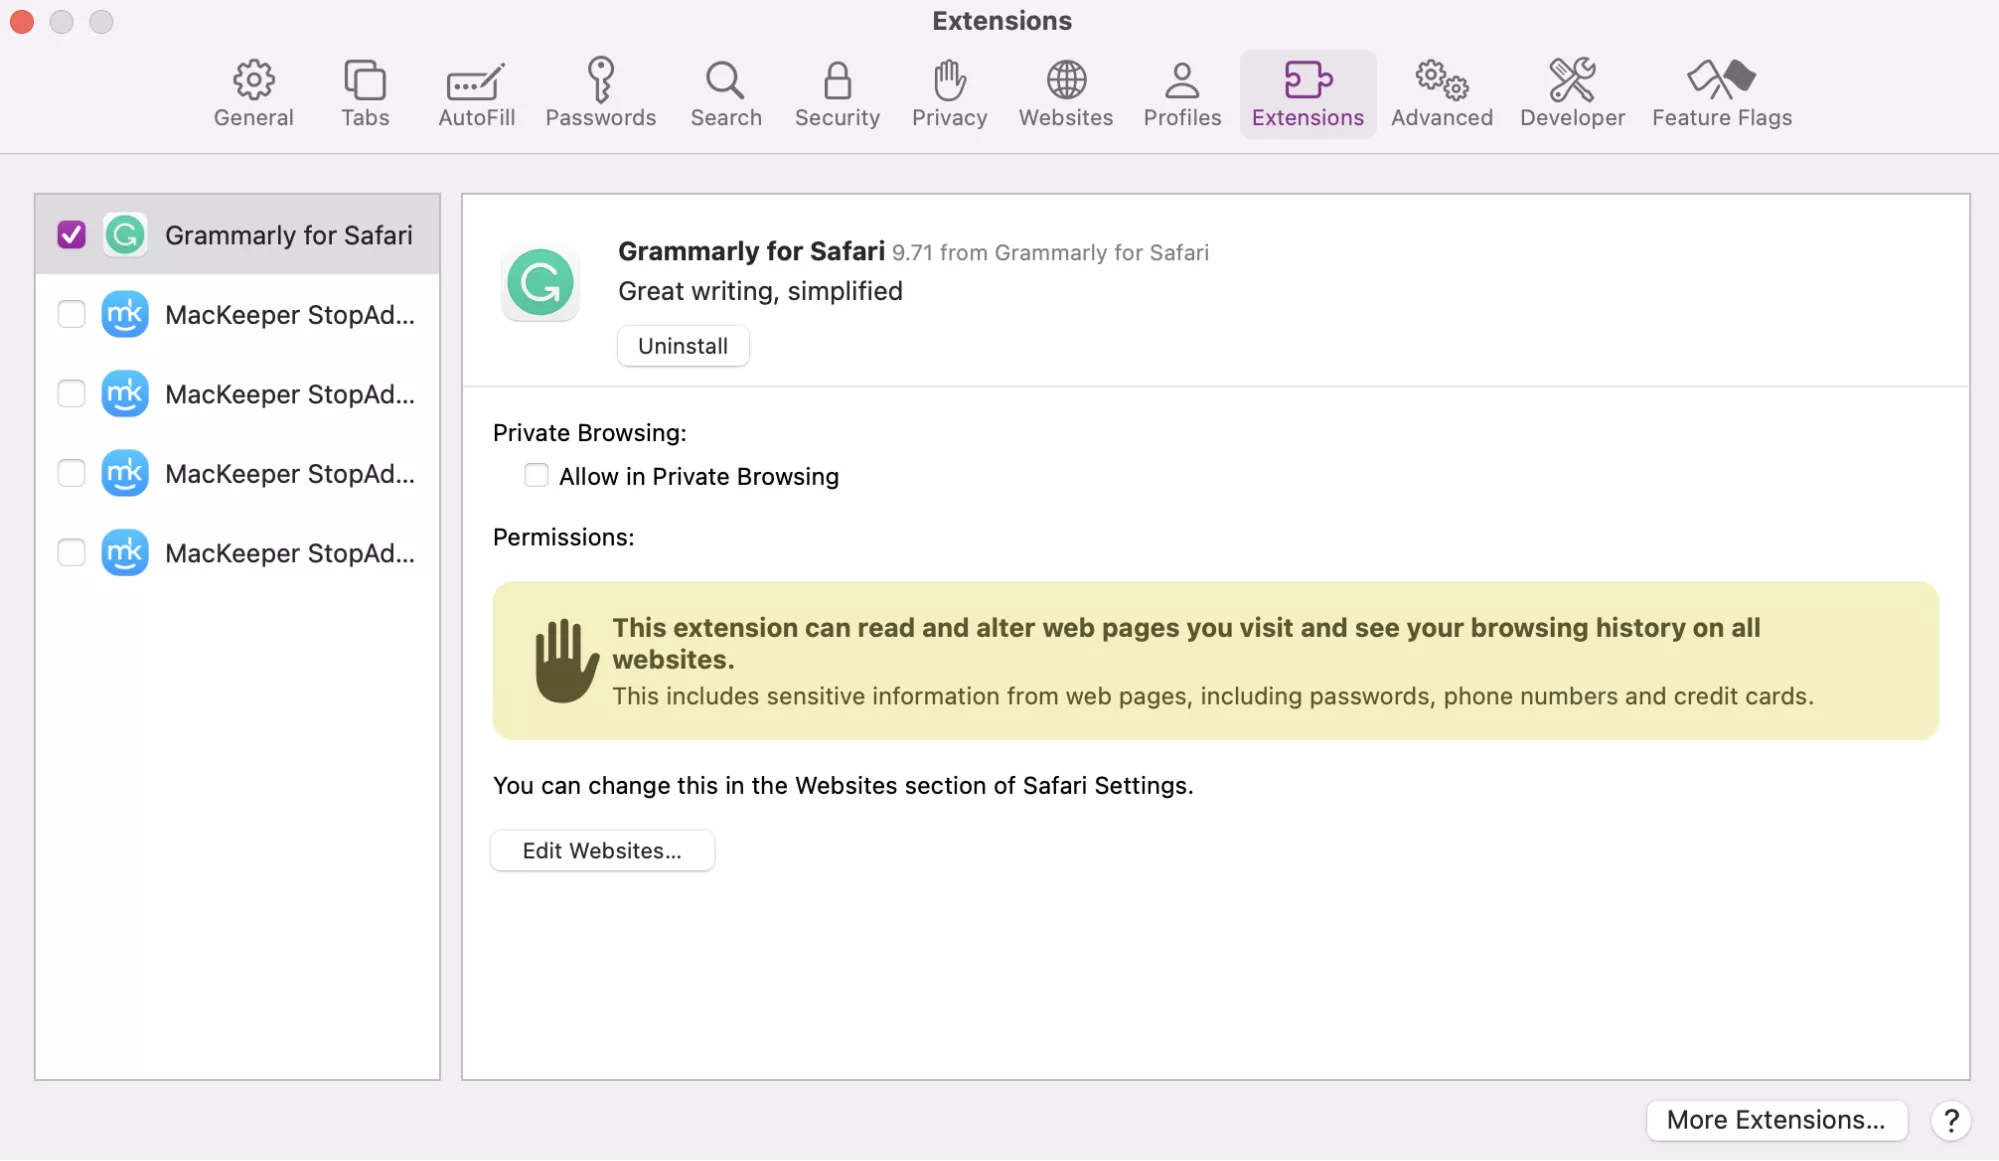
Task: Enable Allow in Private Browsing
Action: pyautogui.click(x=536, y=475)
